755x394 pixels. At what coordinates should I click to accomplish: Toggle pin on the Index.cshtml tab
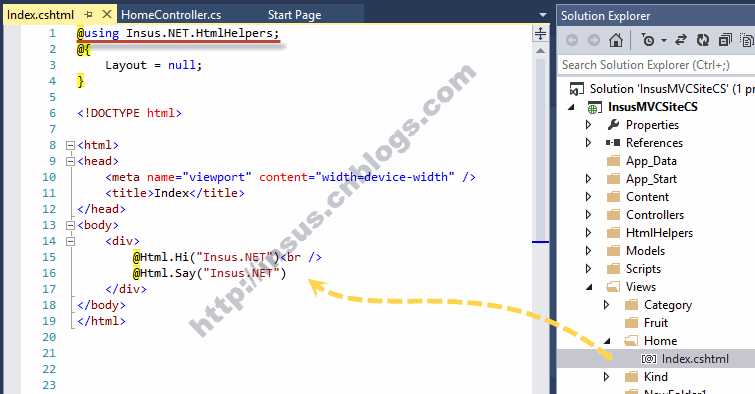tap(89, 14)
